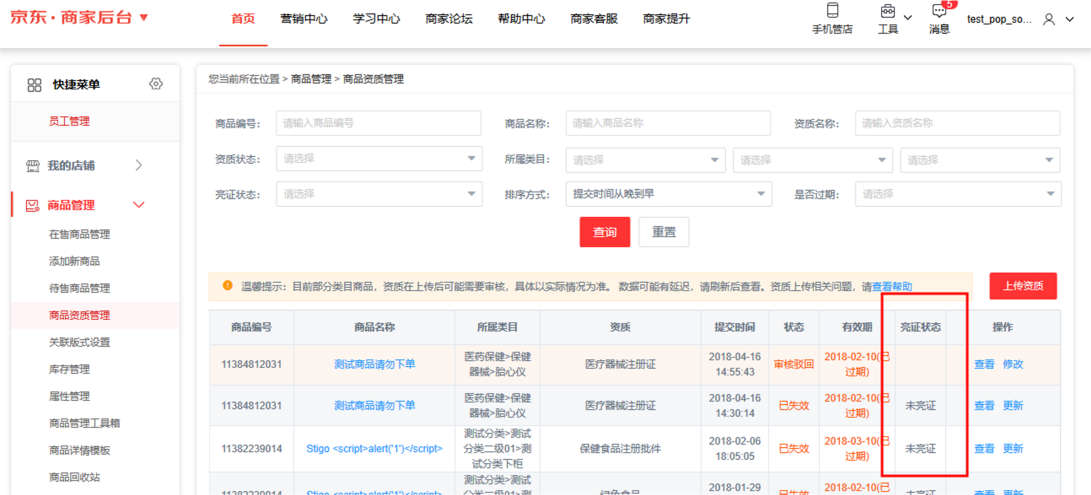This screenshot has width=1091, height=495.
Task: Collapse the 商品管理 menu chevron
Action: click(x=138, y=205)
